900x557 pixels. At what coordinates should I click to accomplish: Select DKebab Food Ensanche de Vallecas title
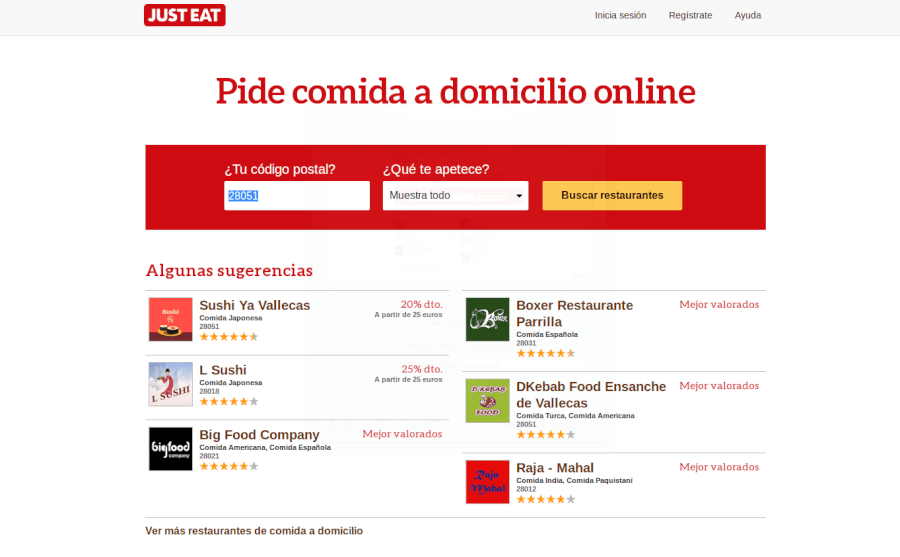[x=591, y=395]
